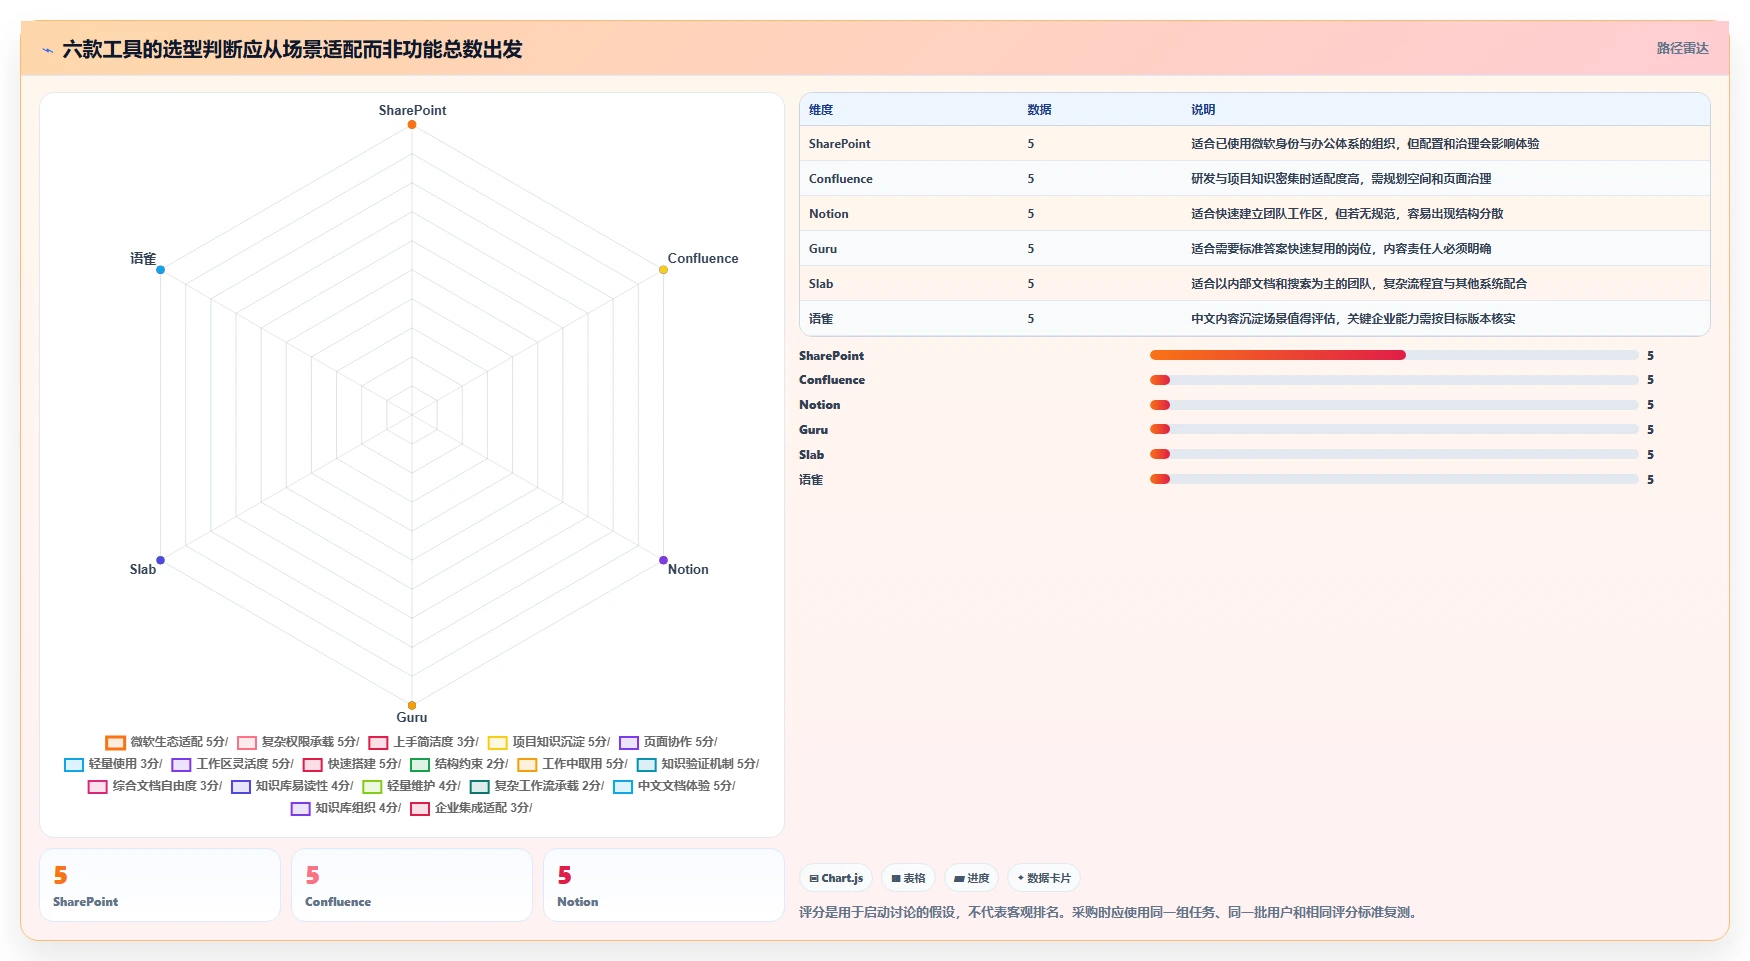Hide the 复杂工作流承载 2分 legend series
The image size is (1750, 961).
(x=537, y=786)
